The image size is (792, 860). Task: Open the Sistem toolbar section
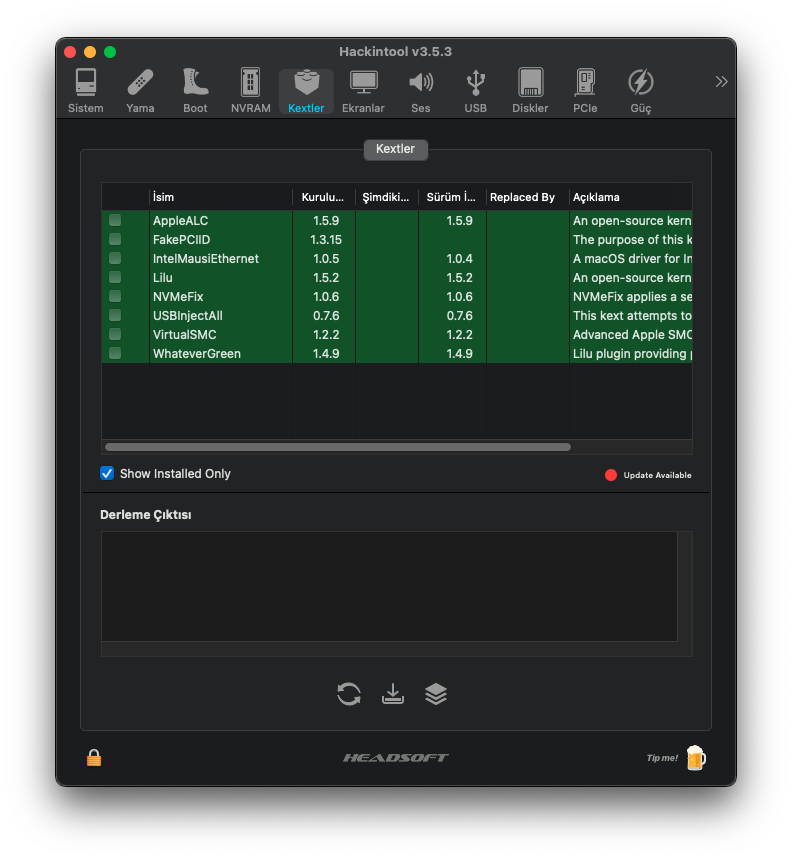tap(86, 90)
